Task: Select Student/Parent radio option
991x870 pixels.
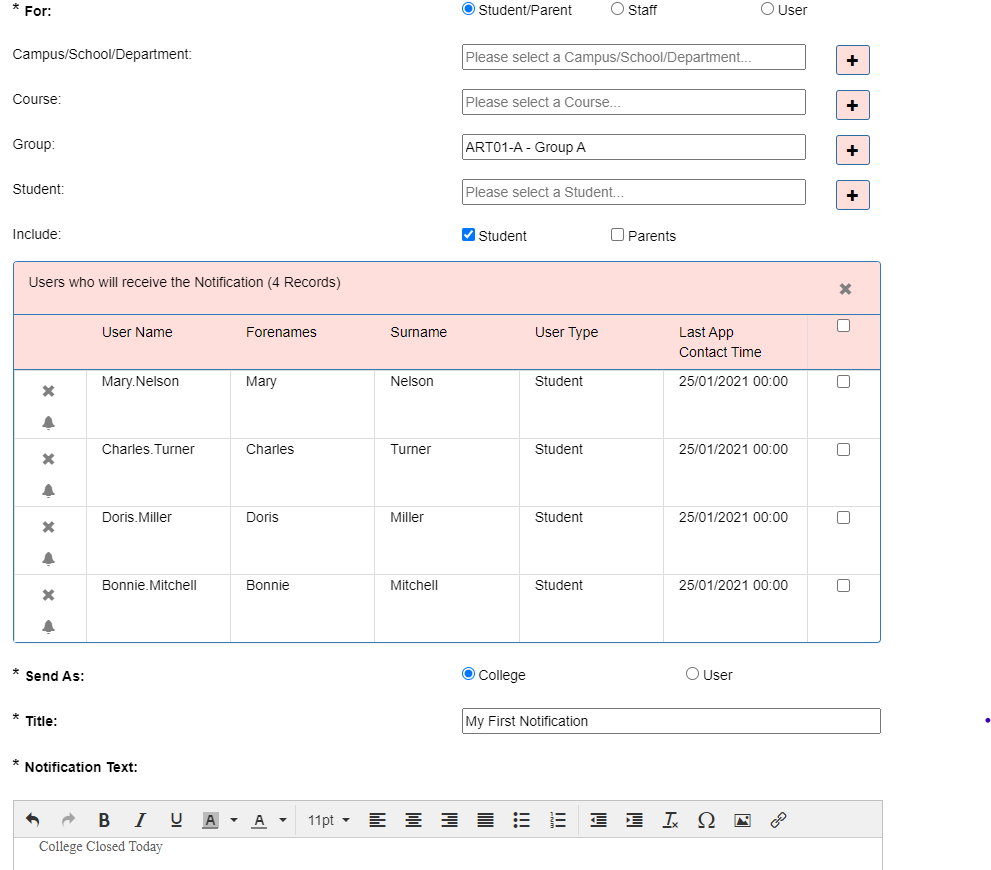Action: (x=468, y=9)
